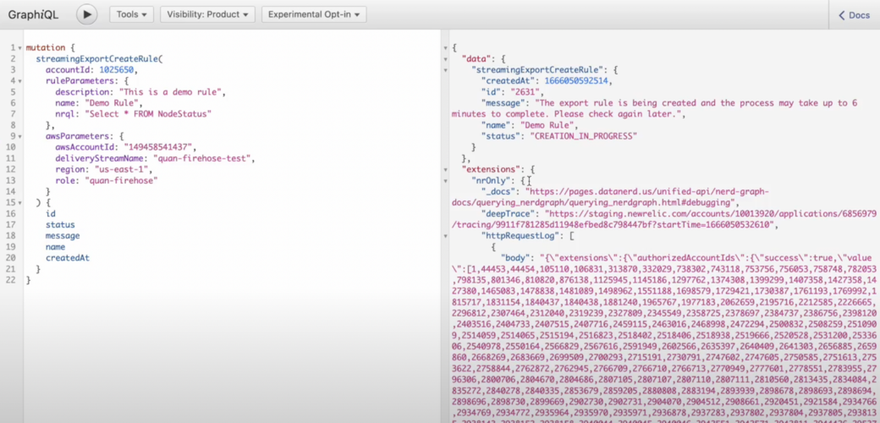Fold the "nrOnly" response node
This screenshot has width=880, height=423.
tap(446, 181)
